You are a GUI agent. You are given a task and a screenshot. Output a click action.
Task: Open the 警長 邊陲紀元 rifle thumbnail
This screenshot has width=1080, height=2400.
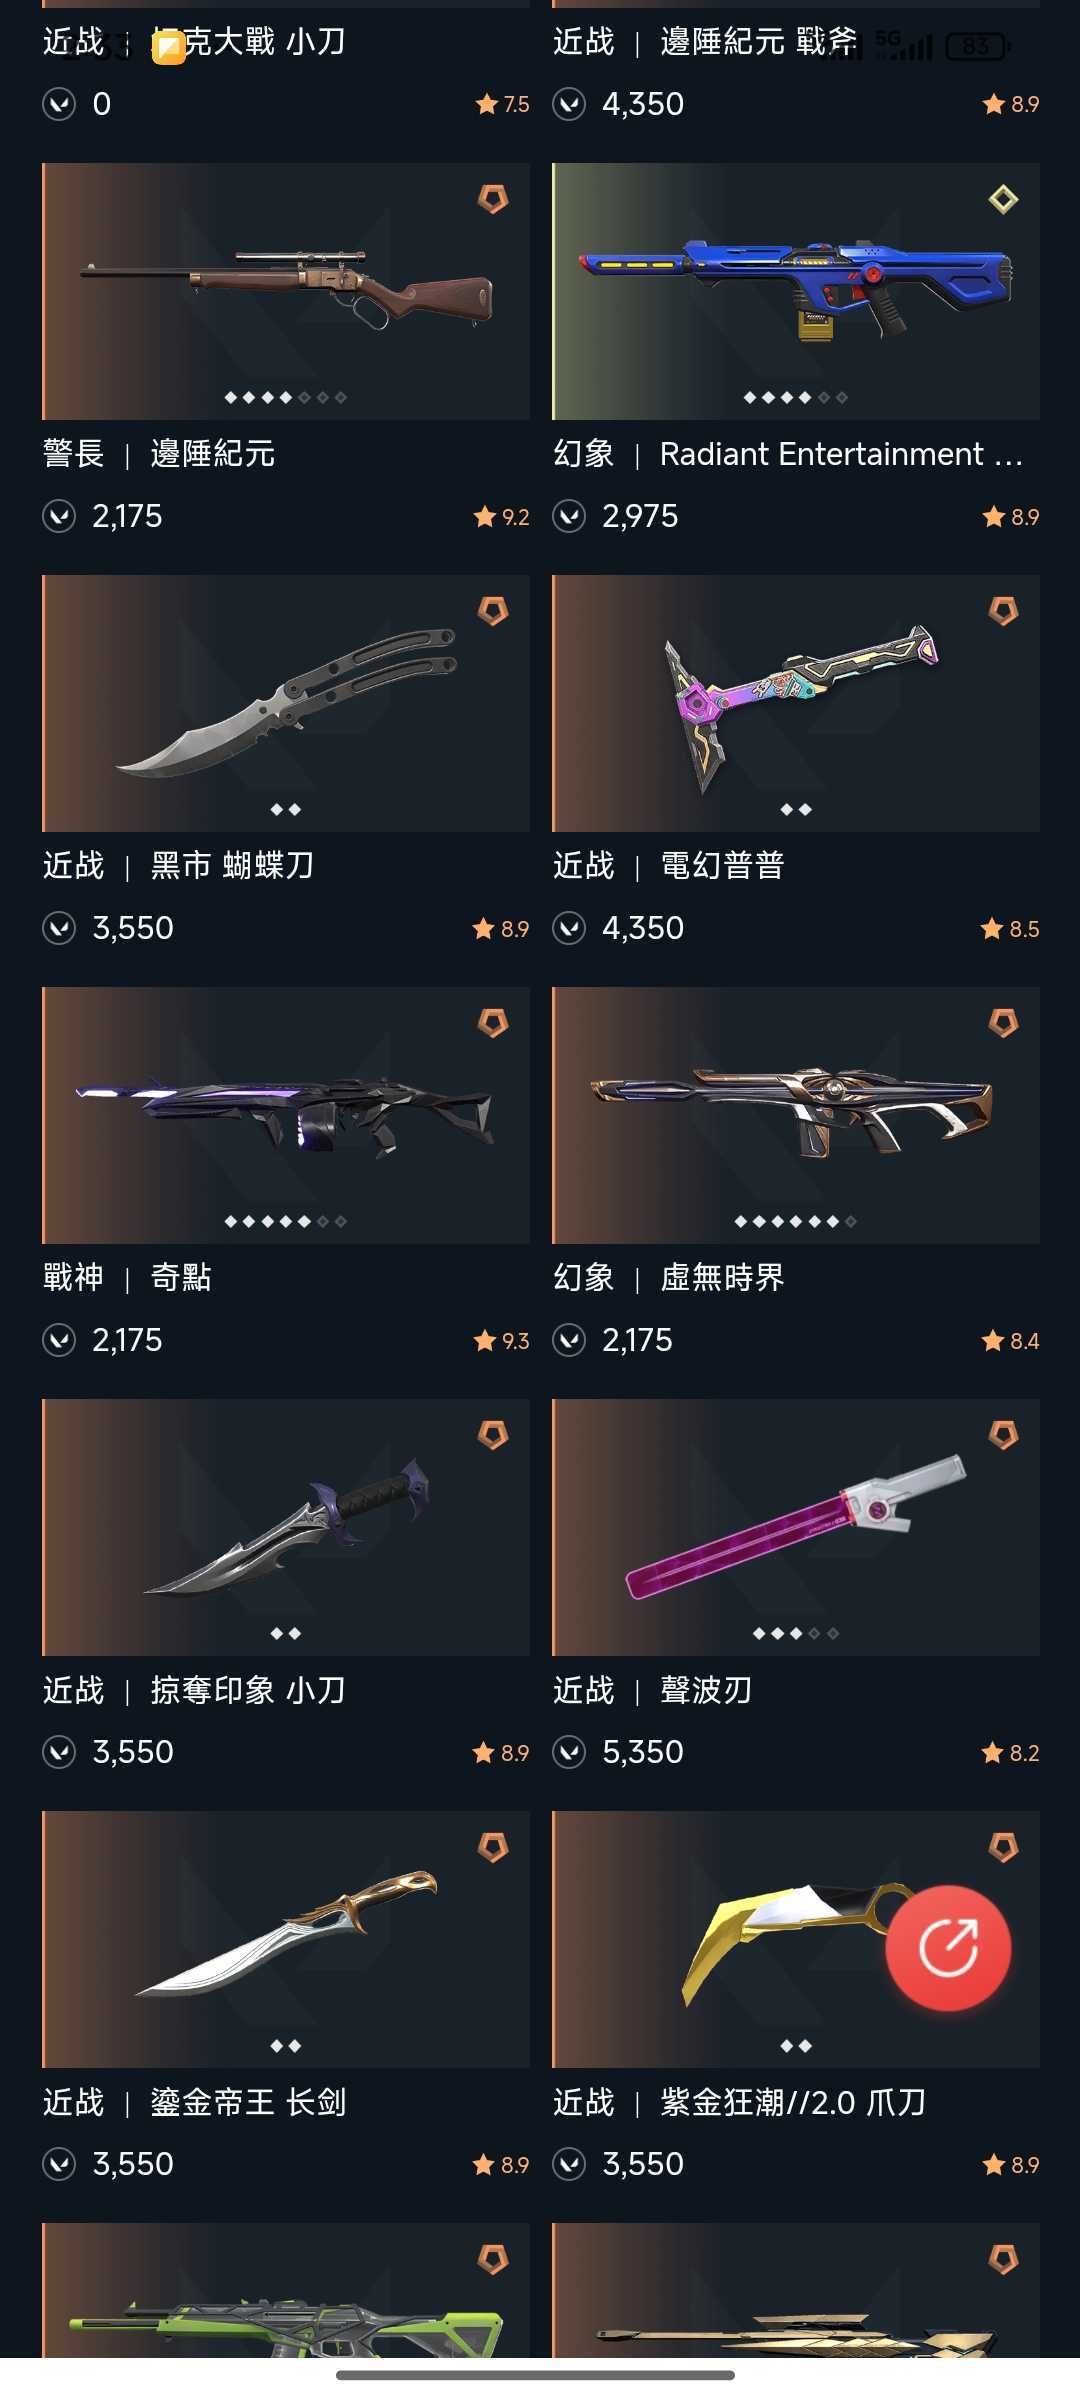286,291
